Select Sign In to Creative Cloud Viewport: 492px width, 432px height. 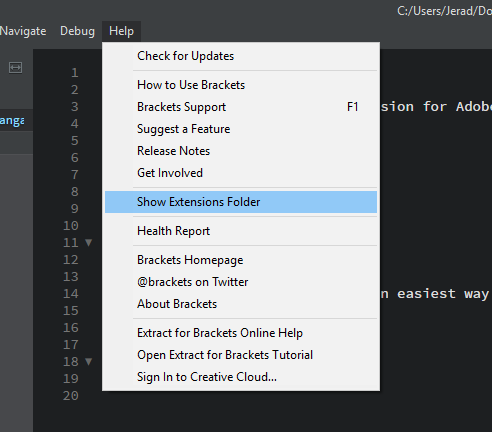click(241, 377)
